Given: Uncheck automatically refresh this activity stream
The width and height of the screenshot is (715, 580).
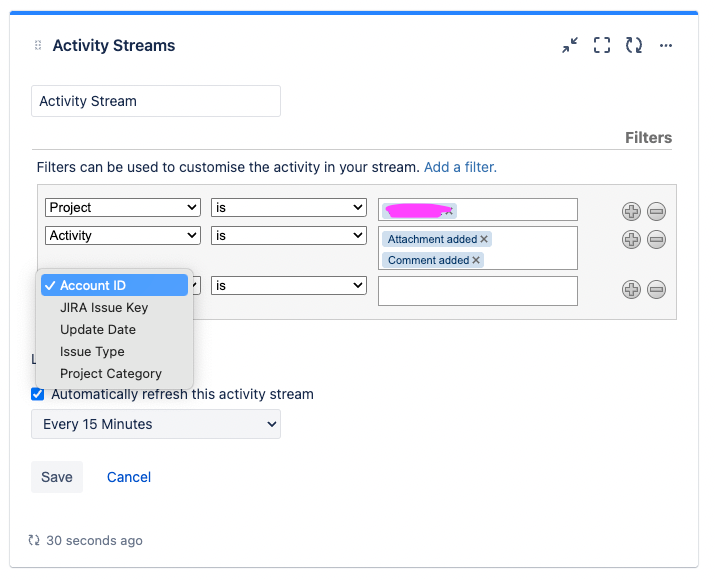Looking at the screenshot, I should point(38,394).
